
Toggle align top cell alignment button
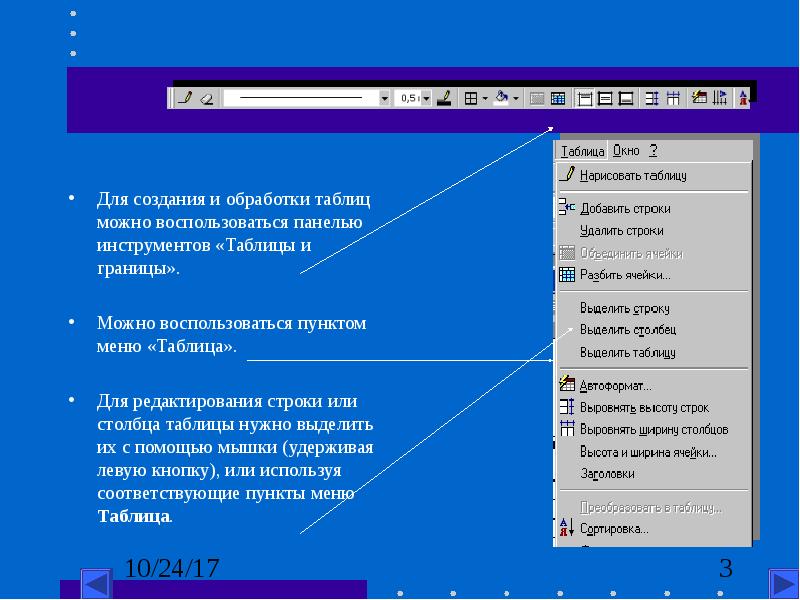point(585,98)
